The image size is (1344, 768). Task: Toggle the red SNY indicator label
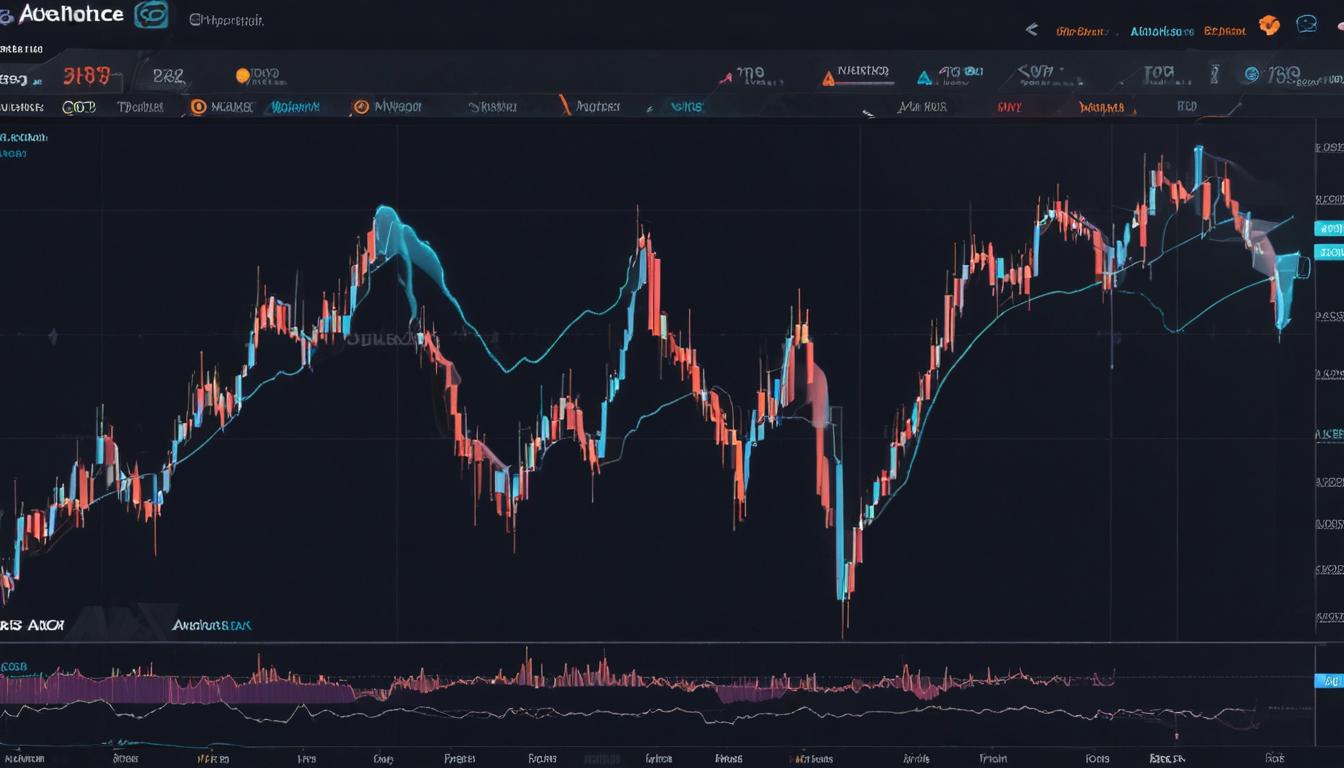click(x=1010, y=105)
